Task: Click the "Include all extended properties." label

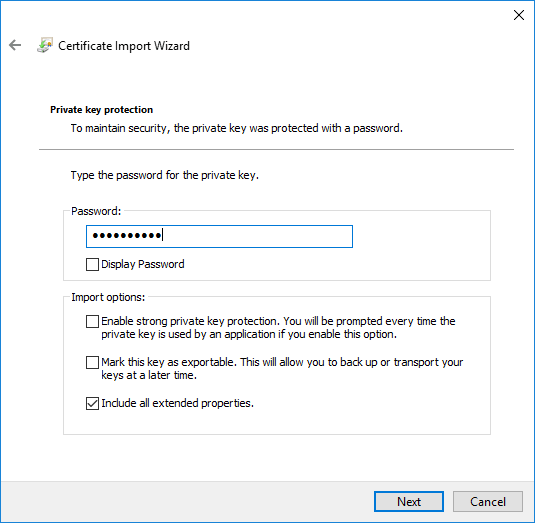Action: (177, 403)
